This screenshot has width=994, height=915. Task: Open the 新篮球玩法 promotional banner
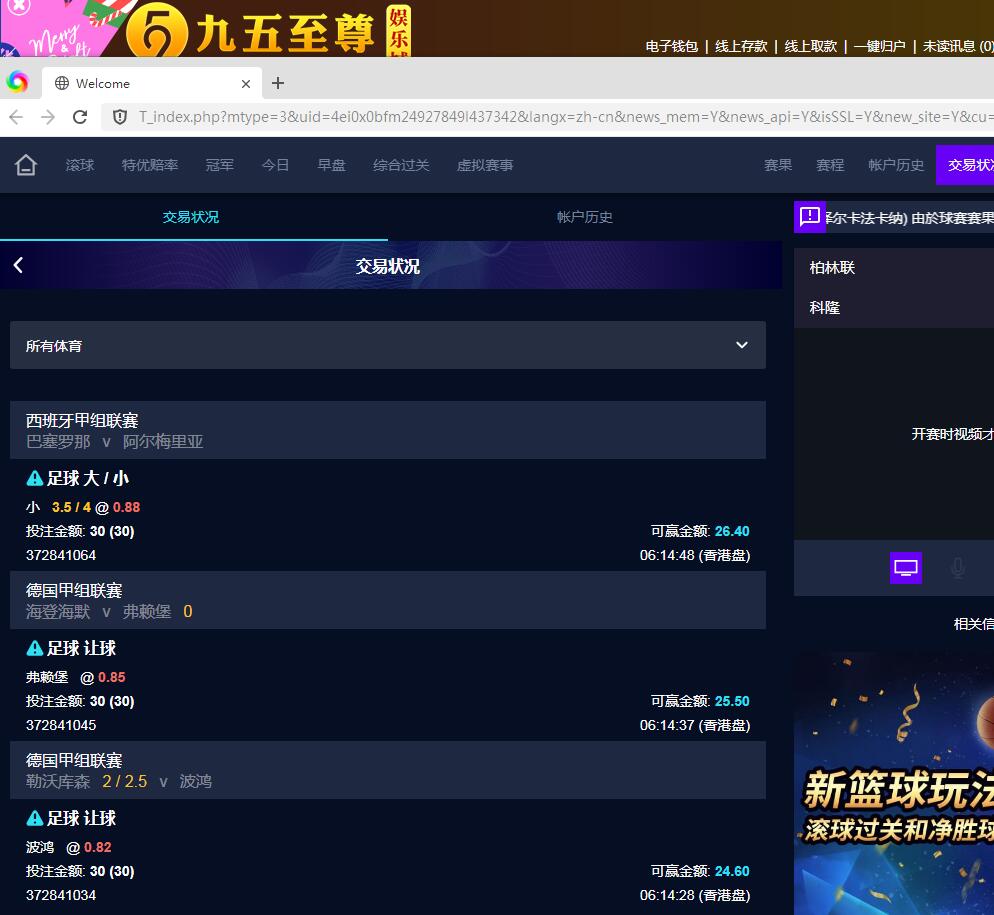894,784
